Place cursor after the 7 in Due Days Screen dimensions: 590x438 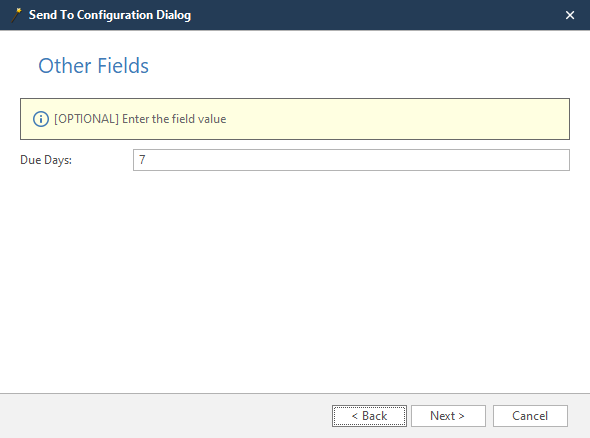(146, 160)
